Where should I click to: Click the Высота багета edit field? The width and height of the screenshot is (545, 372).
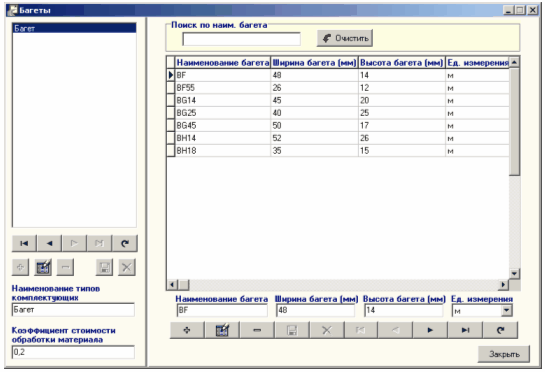(404, 310)
